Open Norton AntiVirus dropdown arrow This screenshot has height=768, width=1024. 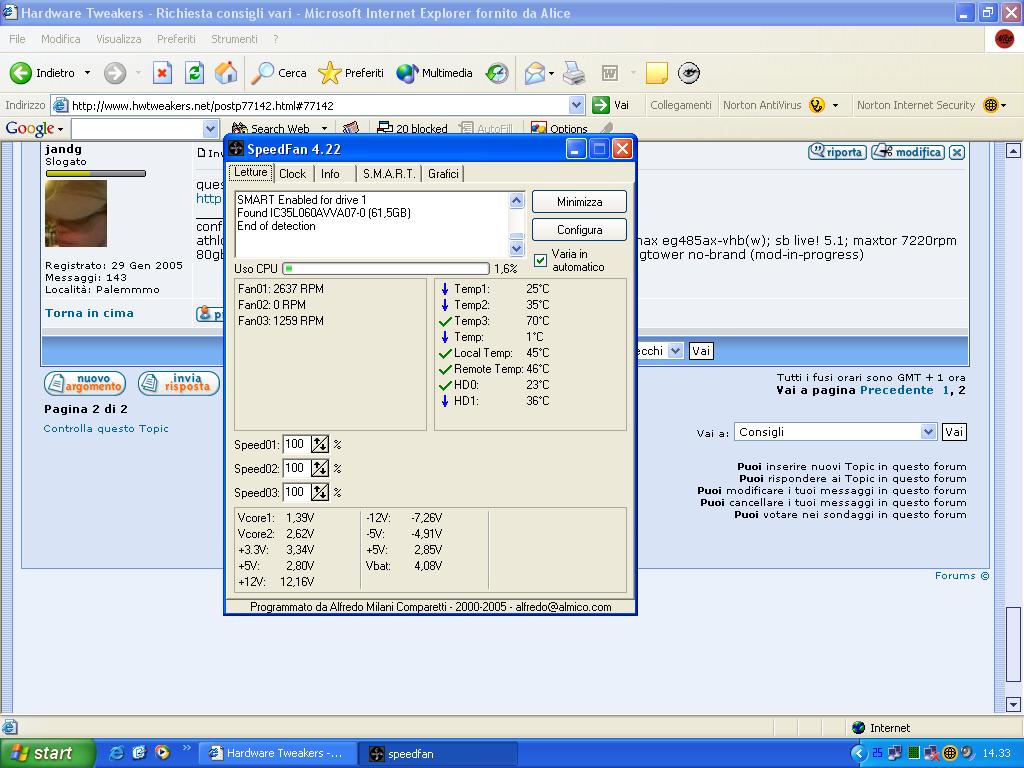tap(835, 105)
